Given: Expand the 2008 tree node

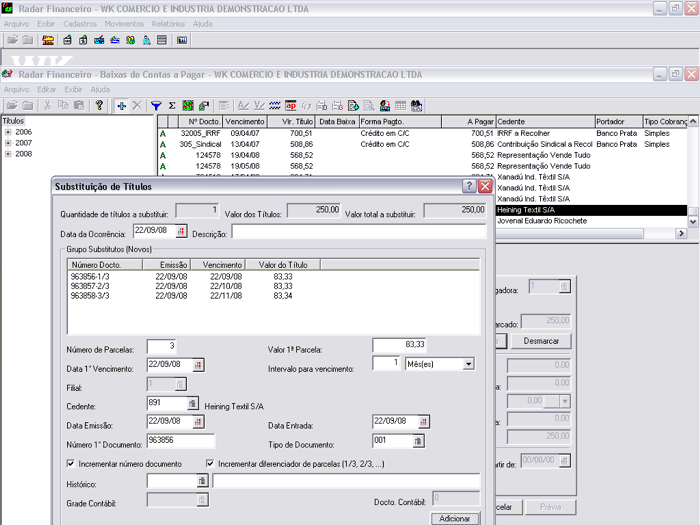Looking at the screenshot, I should tap(8, 154).
